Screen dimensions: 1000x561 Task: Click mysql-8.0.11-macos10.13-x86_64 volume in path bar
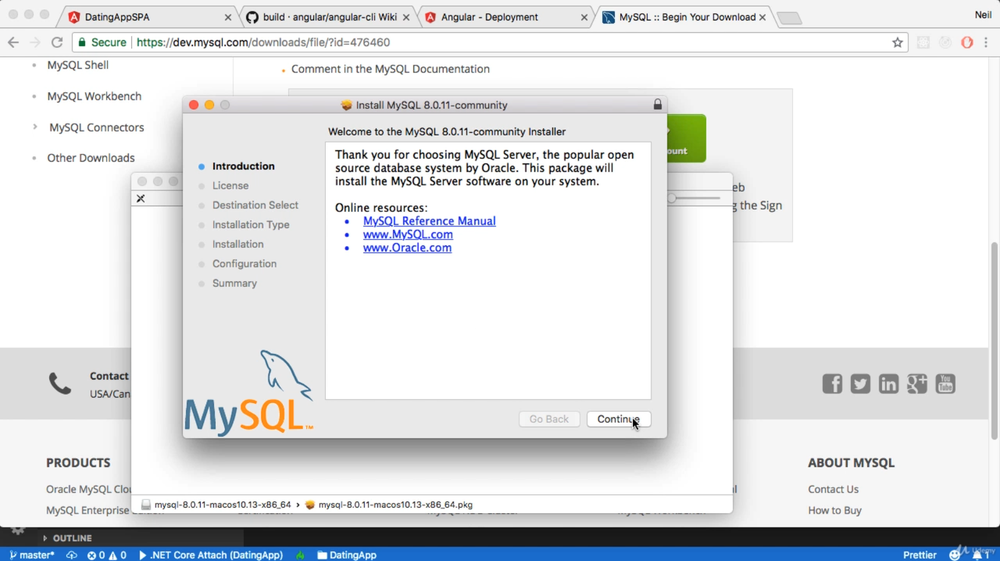(x=216, y=505)
